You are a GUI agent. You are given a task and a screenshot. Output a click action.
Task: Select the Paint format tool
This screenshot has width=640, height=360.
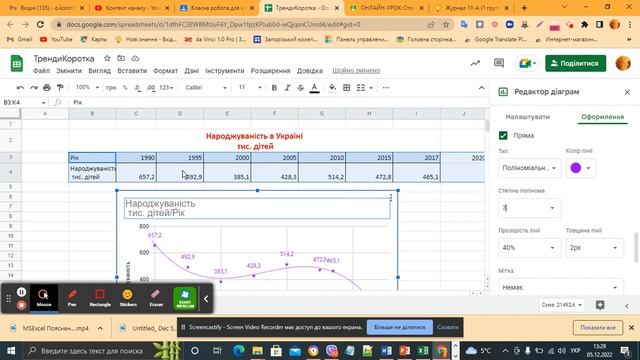click(60, 88)
